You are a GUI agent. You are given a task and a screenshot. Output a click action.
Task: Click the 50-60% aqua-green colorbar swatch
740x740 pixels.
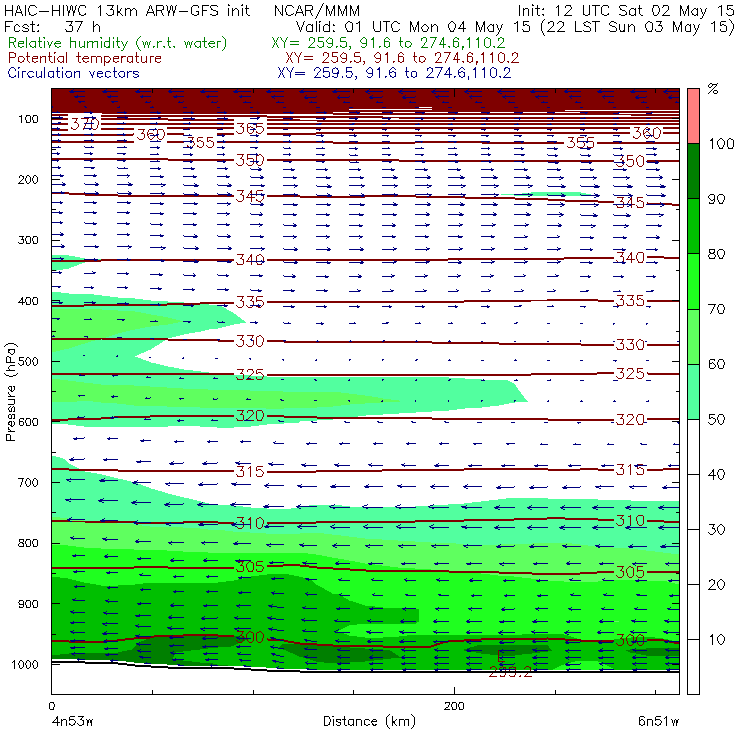pos(693,392)
